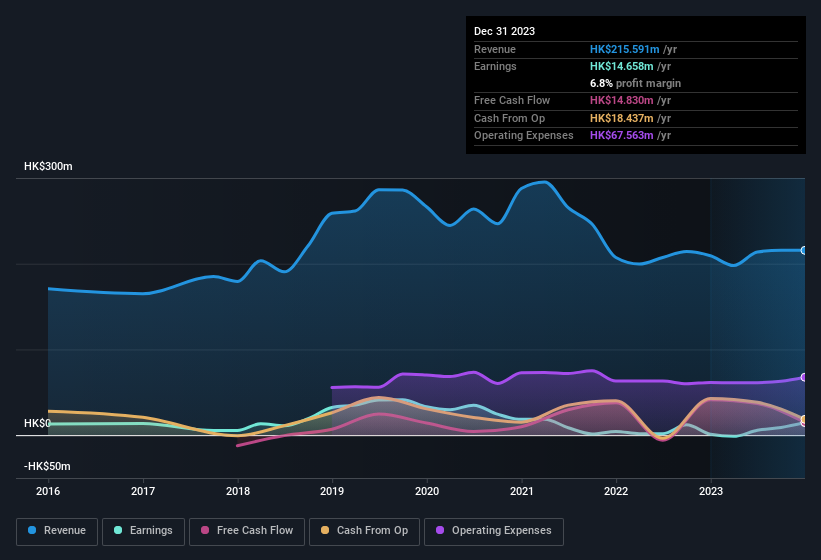Click the Free Cash Flow tooltip label
The height and width of the screenshot is (560, 821).
tap(512, 100)
